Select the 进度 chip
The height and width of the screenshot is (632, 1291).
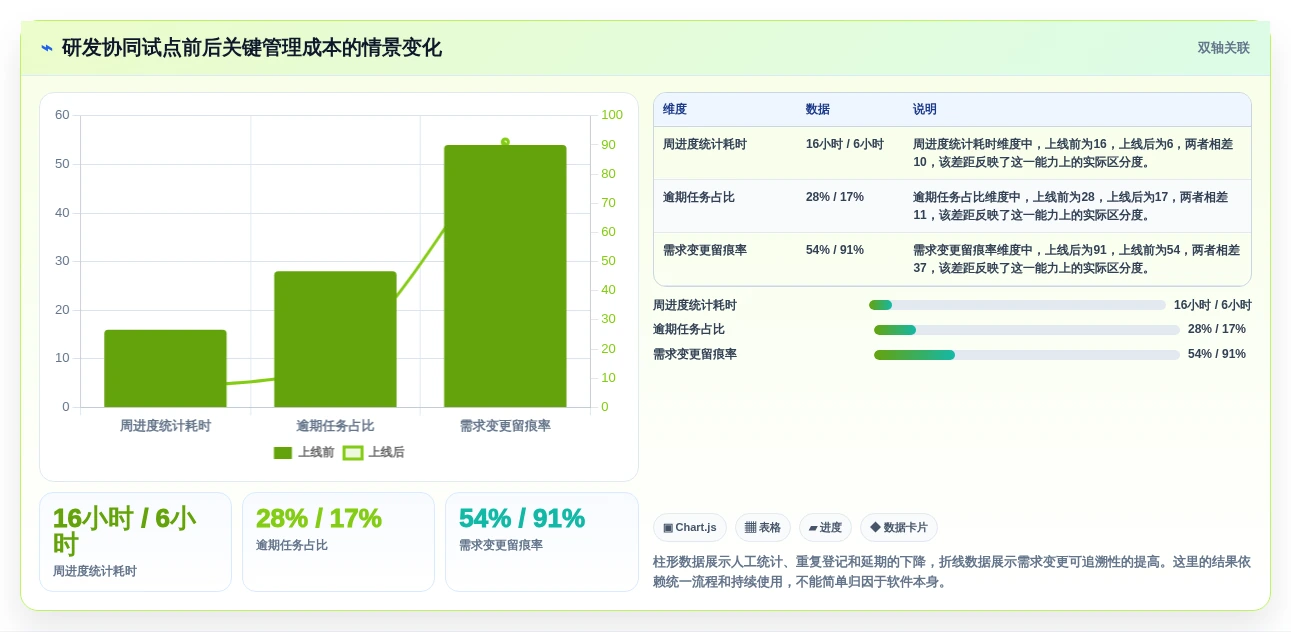(x=825, y=528)
